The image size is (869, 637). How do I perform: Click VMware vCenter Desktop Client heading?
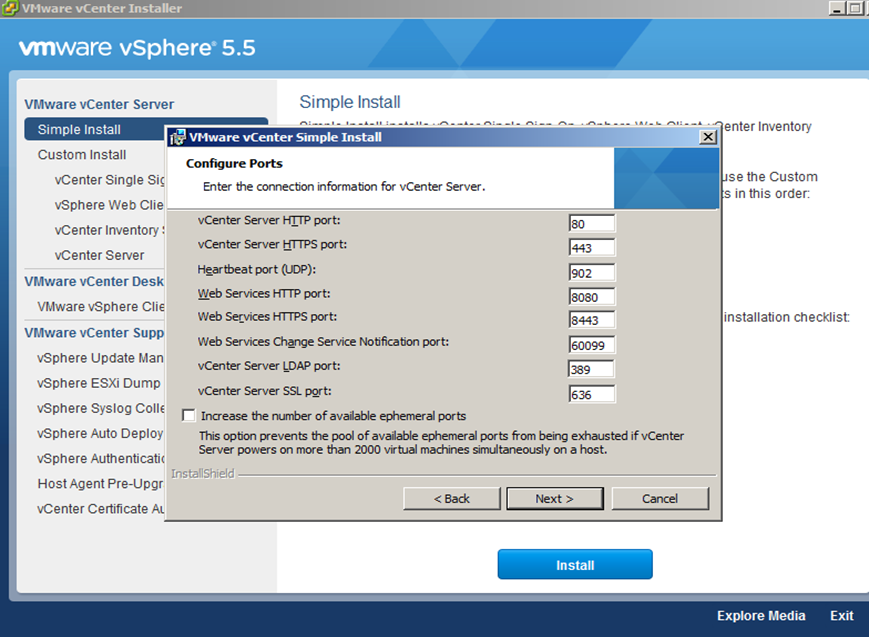click(x=94, y=281)
